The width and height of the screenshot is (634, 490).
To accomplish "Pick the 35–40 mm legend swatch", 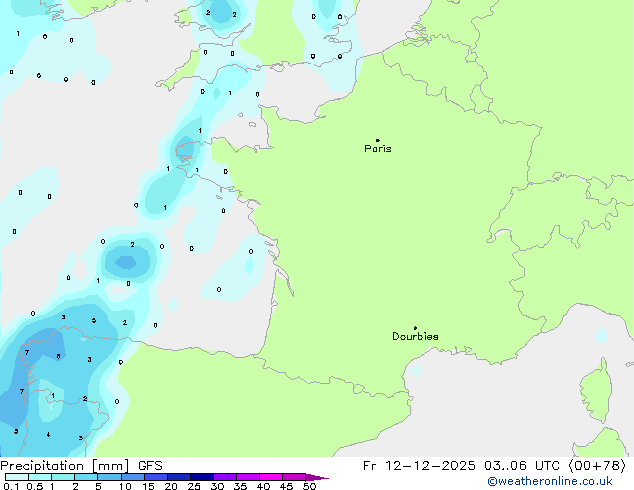I will (248, 477).
